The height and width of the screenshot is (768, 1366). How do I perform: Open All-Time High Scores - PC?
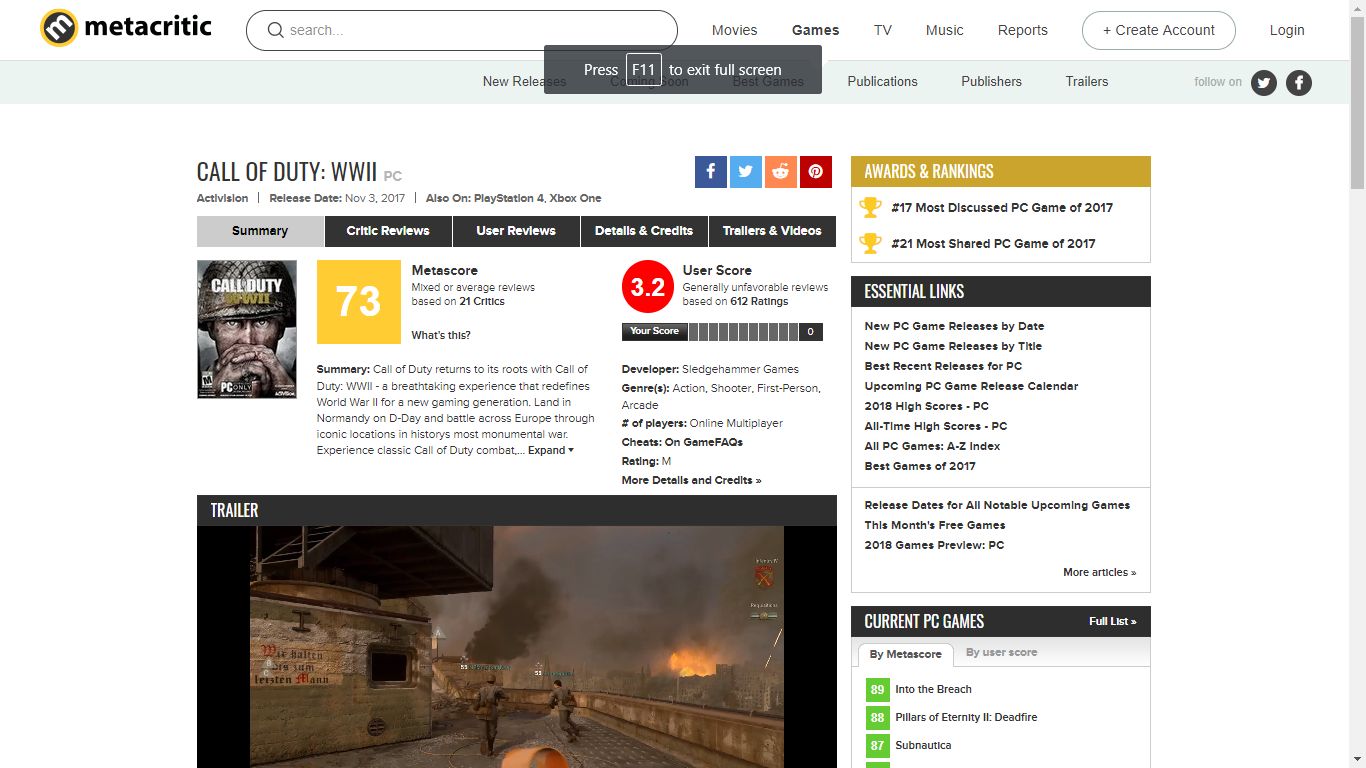(x=936, y=426)
